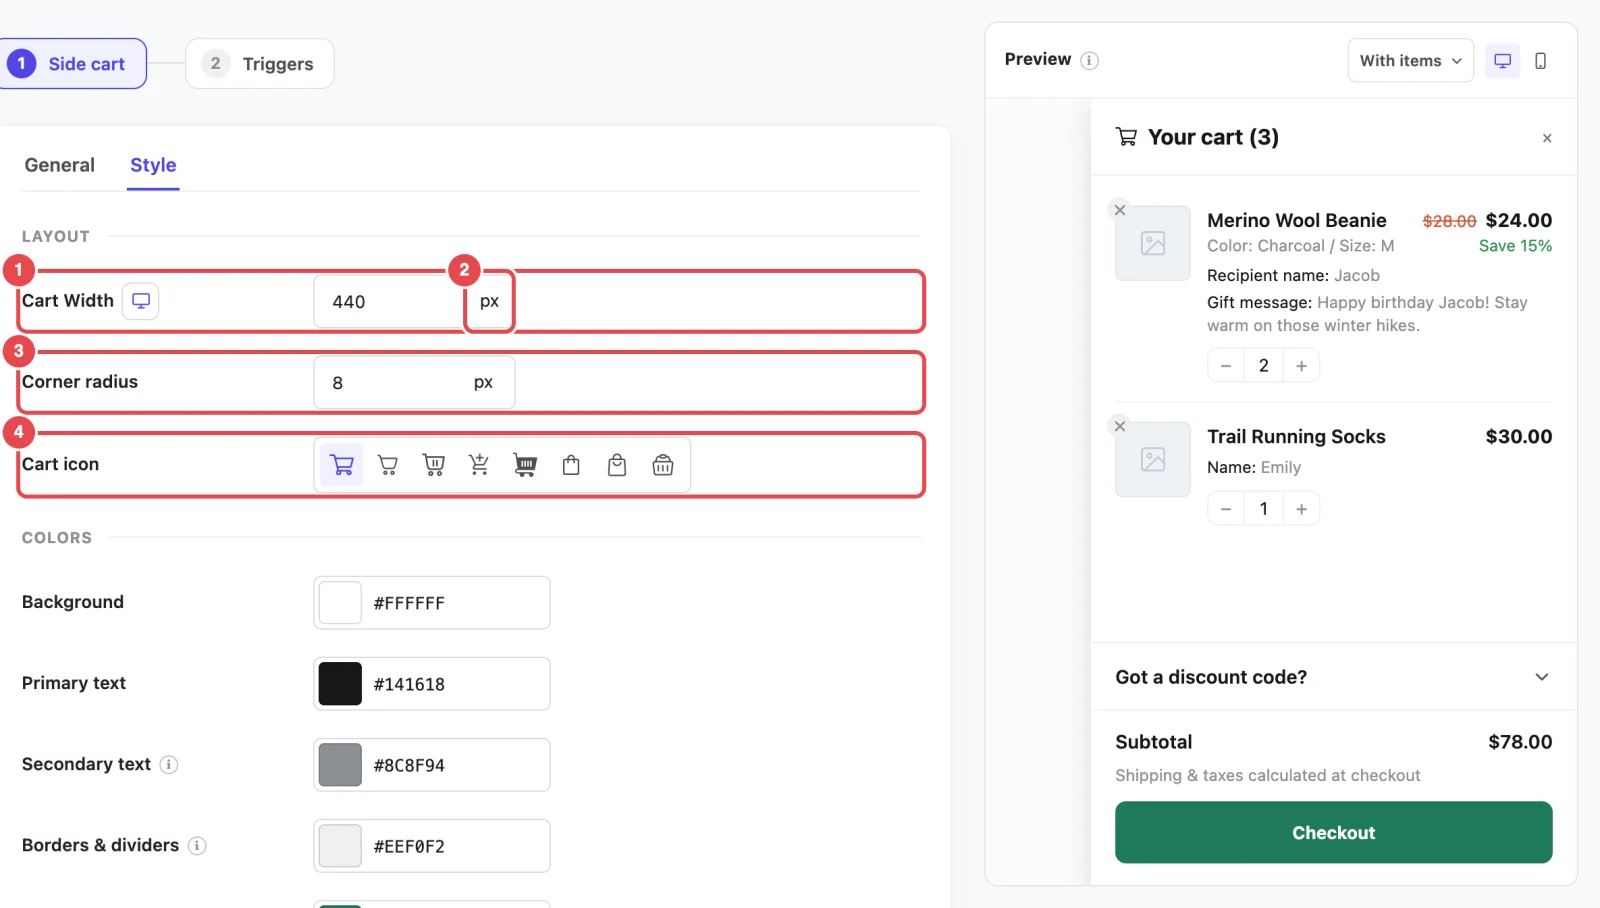Select the third basket-style cart icon option

coord(434,465)
